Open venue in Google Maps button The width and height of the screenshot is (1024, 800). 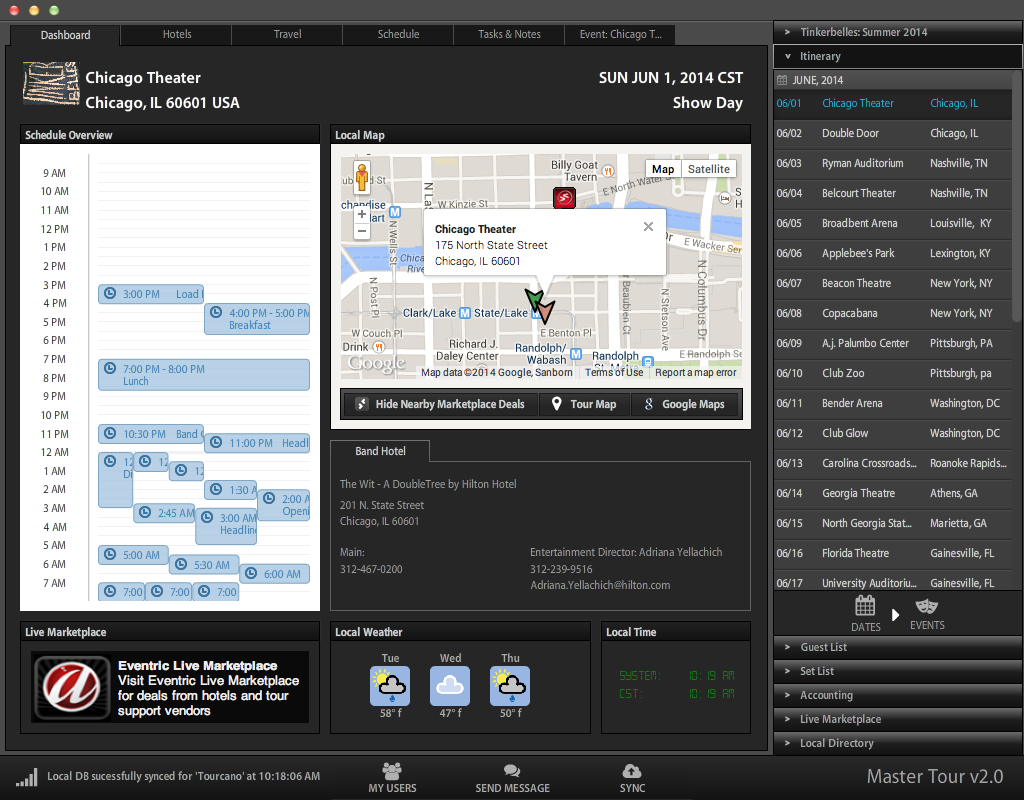click(x=685, y=404)
